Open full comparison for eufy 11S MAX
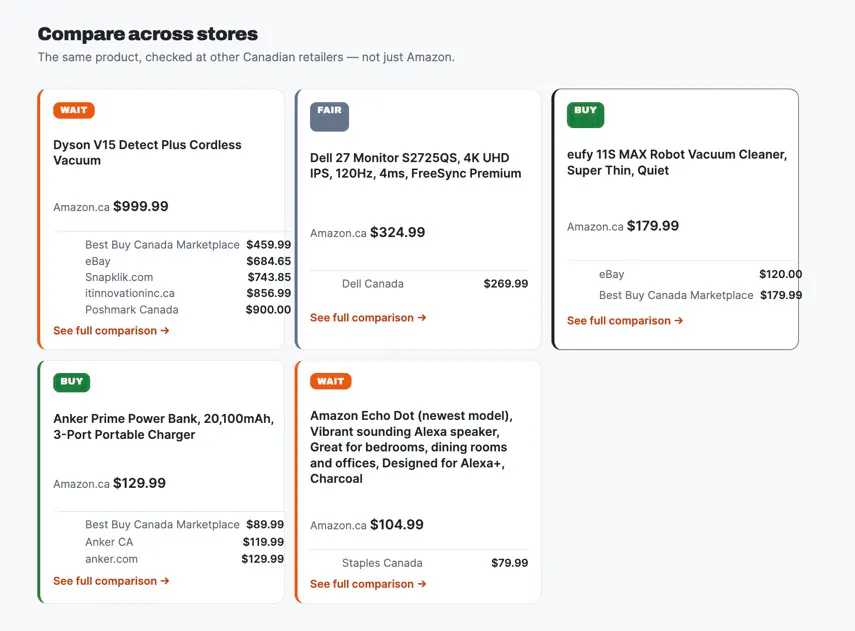Screen dimensions: 855x631 click(x=625, y=321)
